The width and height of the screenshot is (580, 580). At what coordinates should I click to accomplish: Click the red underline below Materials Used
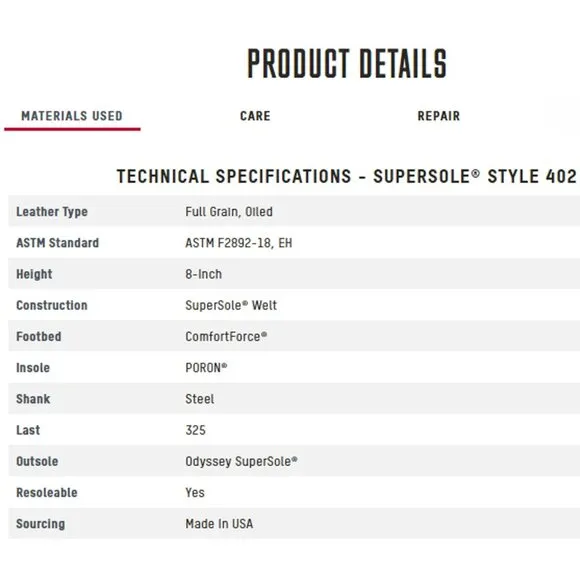click(72, 129)
